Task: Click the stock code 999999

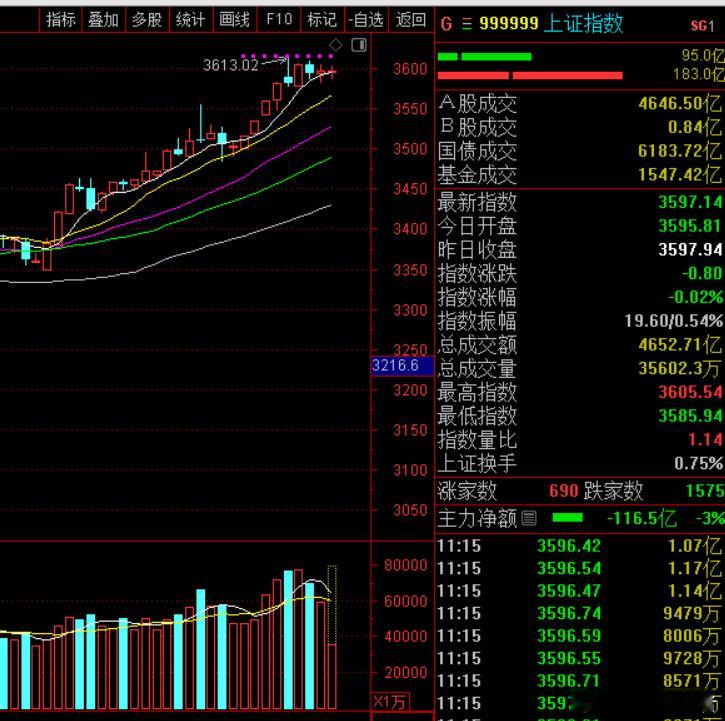Action: pyautogui.click(x=509, y=24)
